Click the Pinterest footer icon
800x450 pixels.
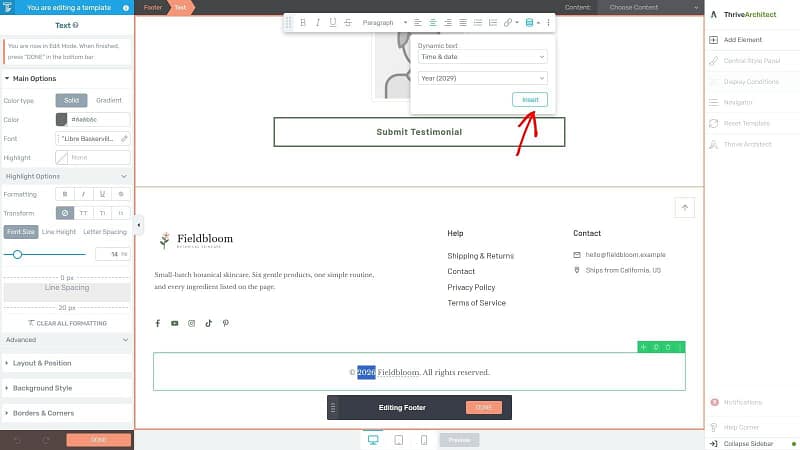click(226, 323)
